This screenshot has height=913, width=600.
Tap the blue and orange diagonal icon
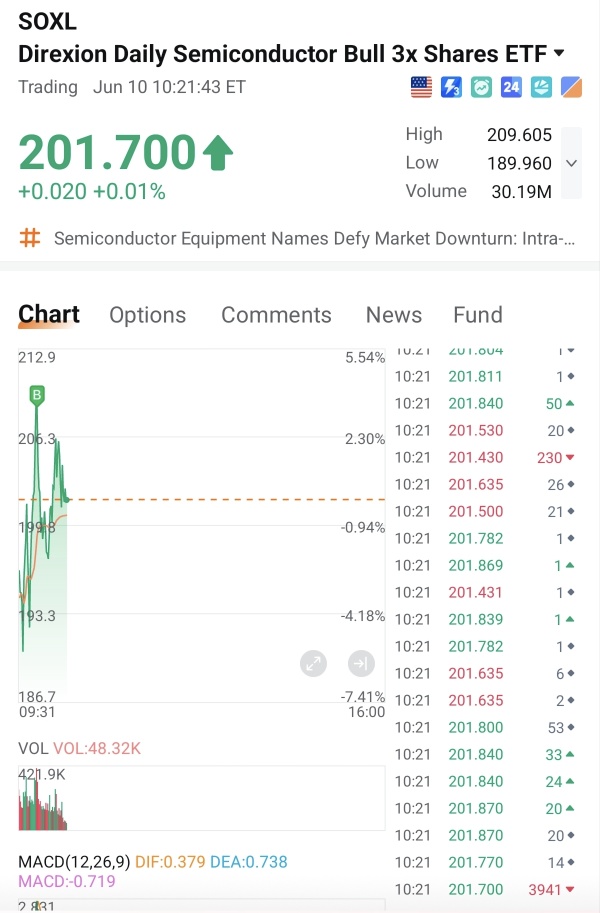tap(571, 87)
